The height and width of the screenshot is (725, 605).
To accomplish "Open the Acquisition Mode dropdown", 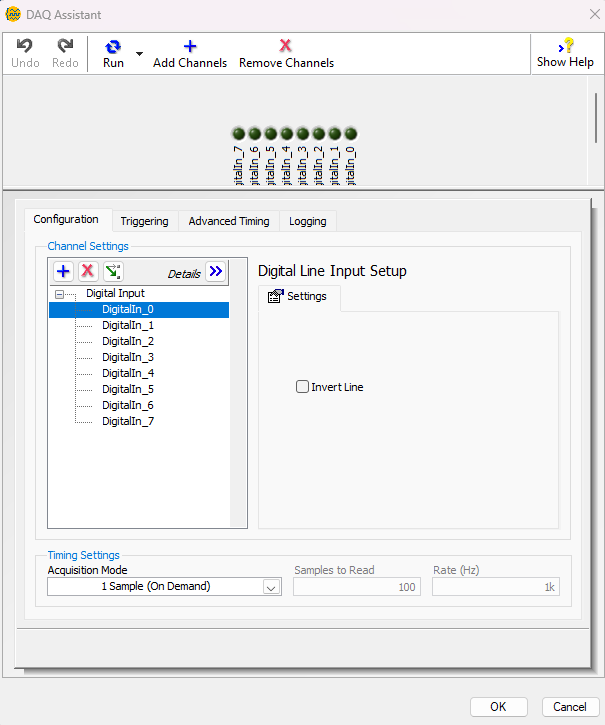I will (270, 587).
